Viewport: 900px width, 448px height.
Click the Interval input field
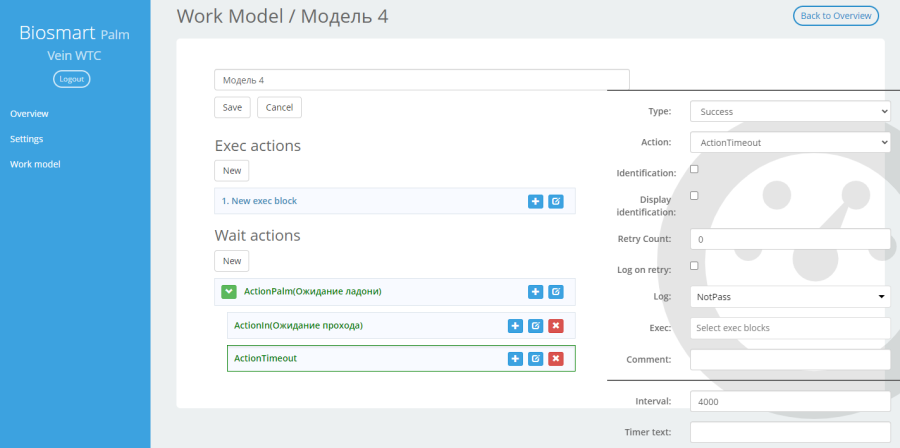[790, 402]
